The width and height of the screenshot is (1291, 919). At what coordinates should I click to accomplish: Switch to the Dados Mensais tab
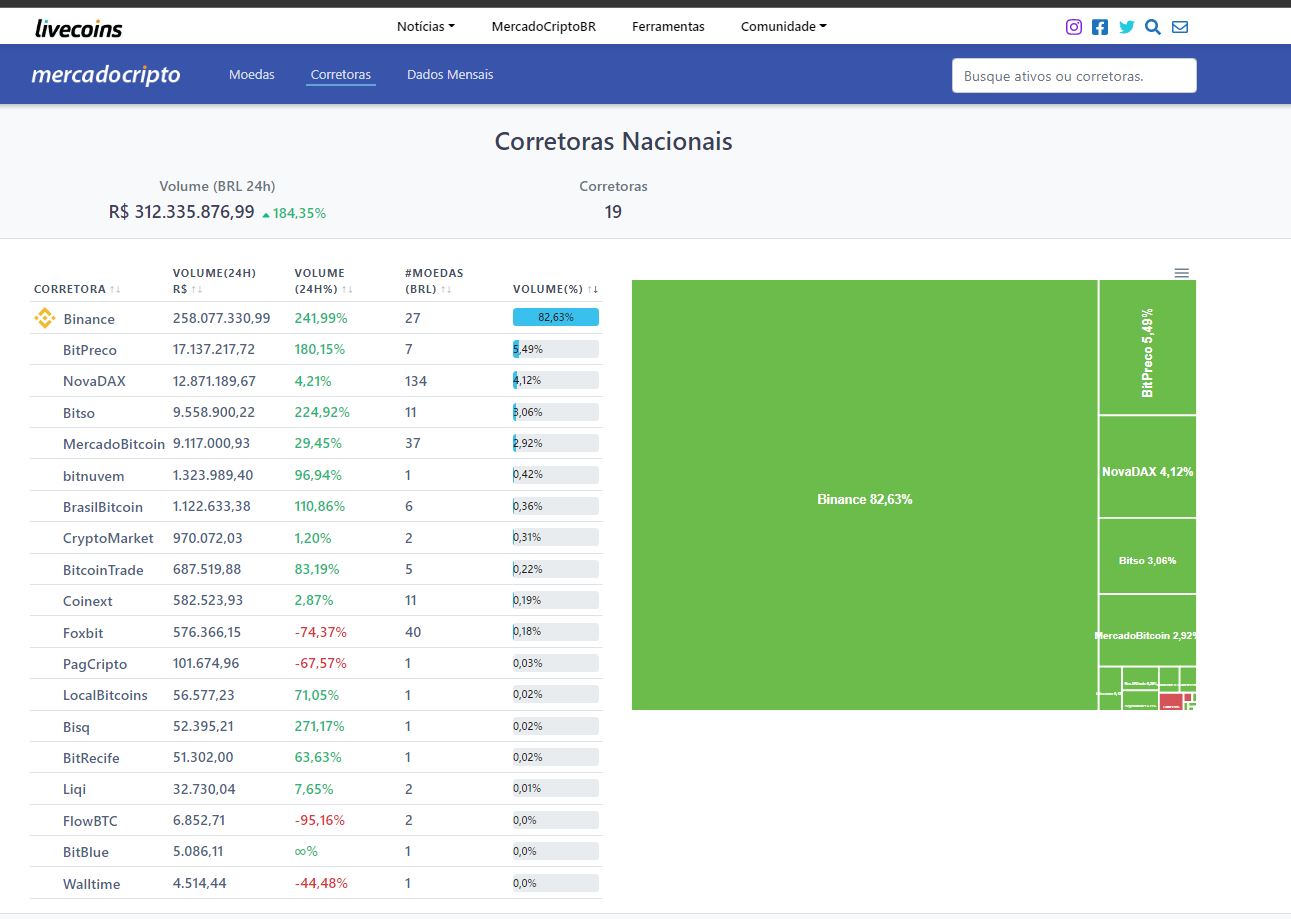[450, 75]
